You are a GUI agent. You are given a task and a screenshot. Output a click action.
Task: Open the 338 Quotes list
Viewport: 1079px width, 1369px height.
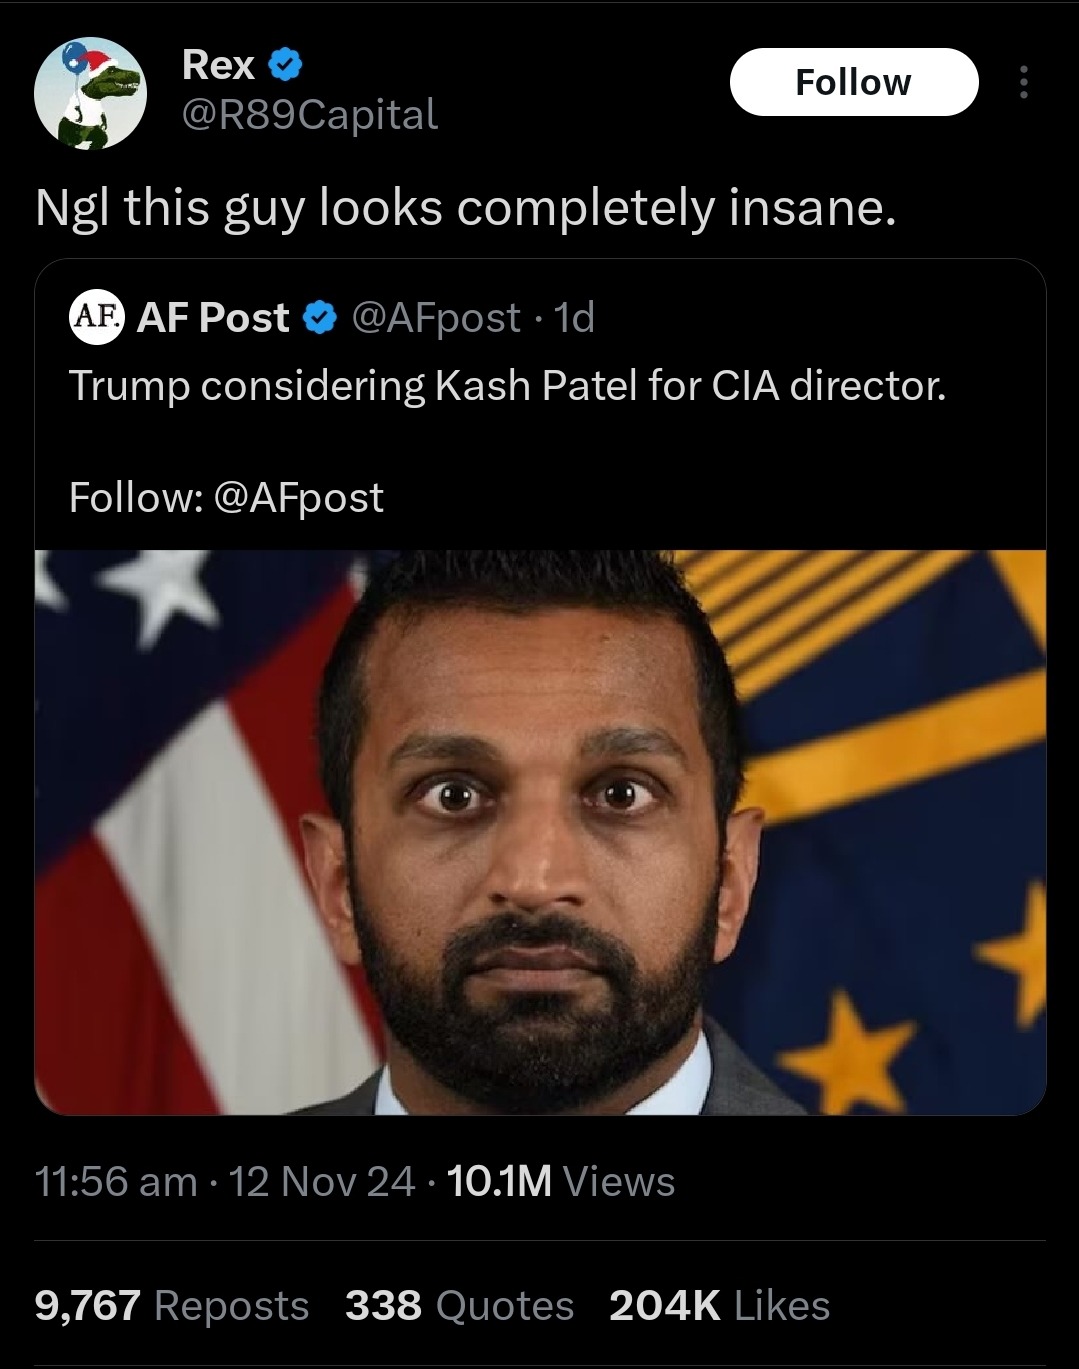pyautogui.click(x=459, y=1305)
